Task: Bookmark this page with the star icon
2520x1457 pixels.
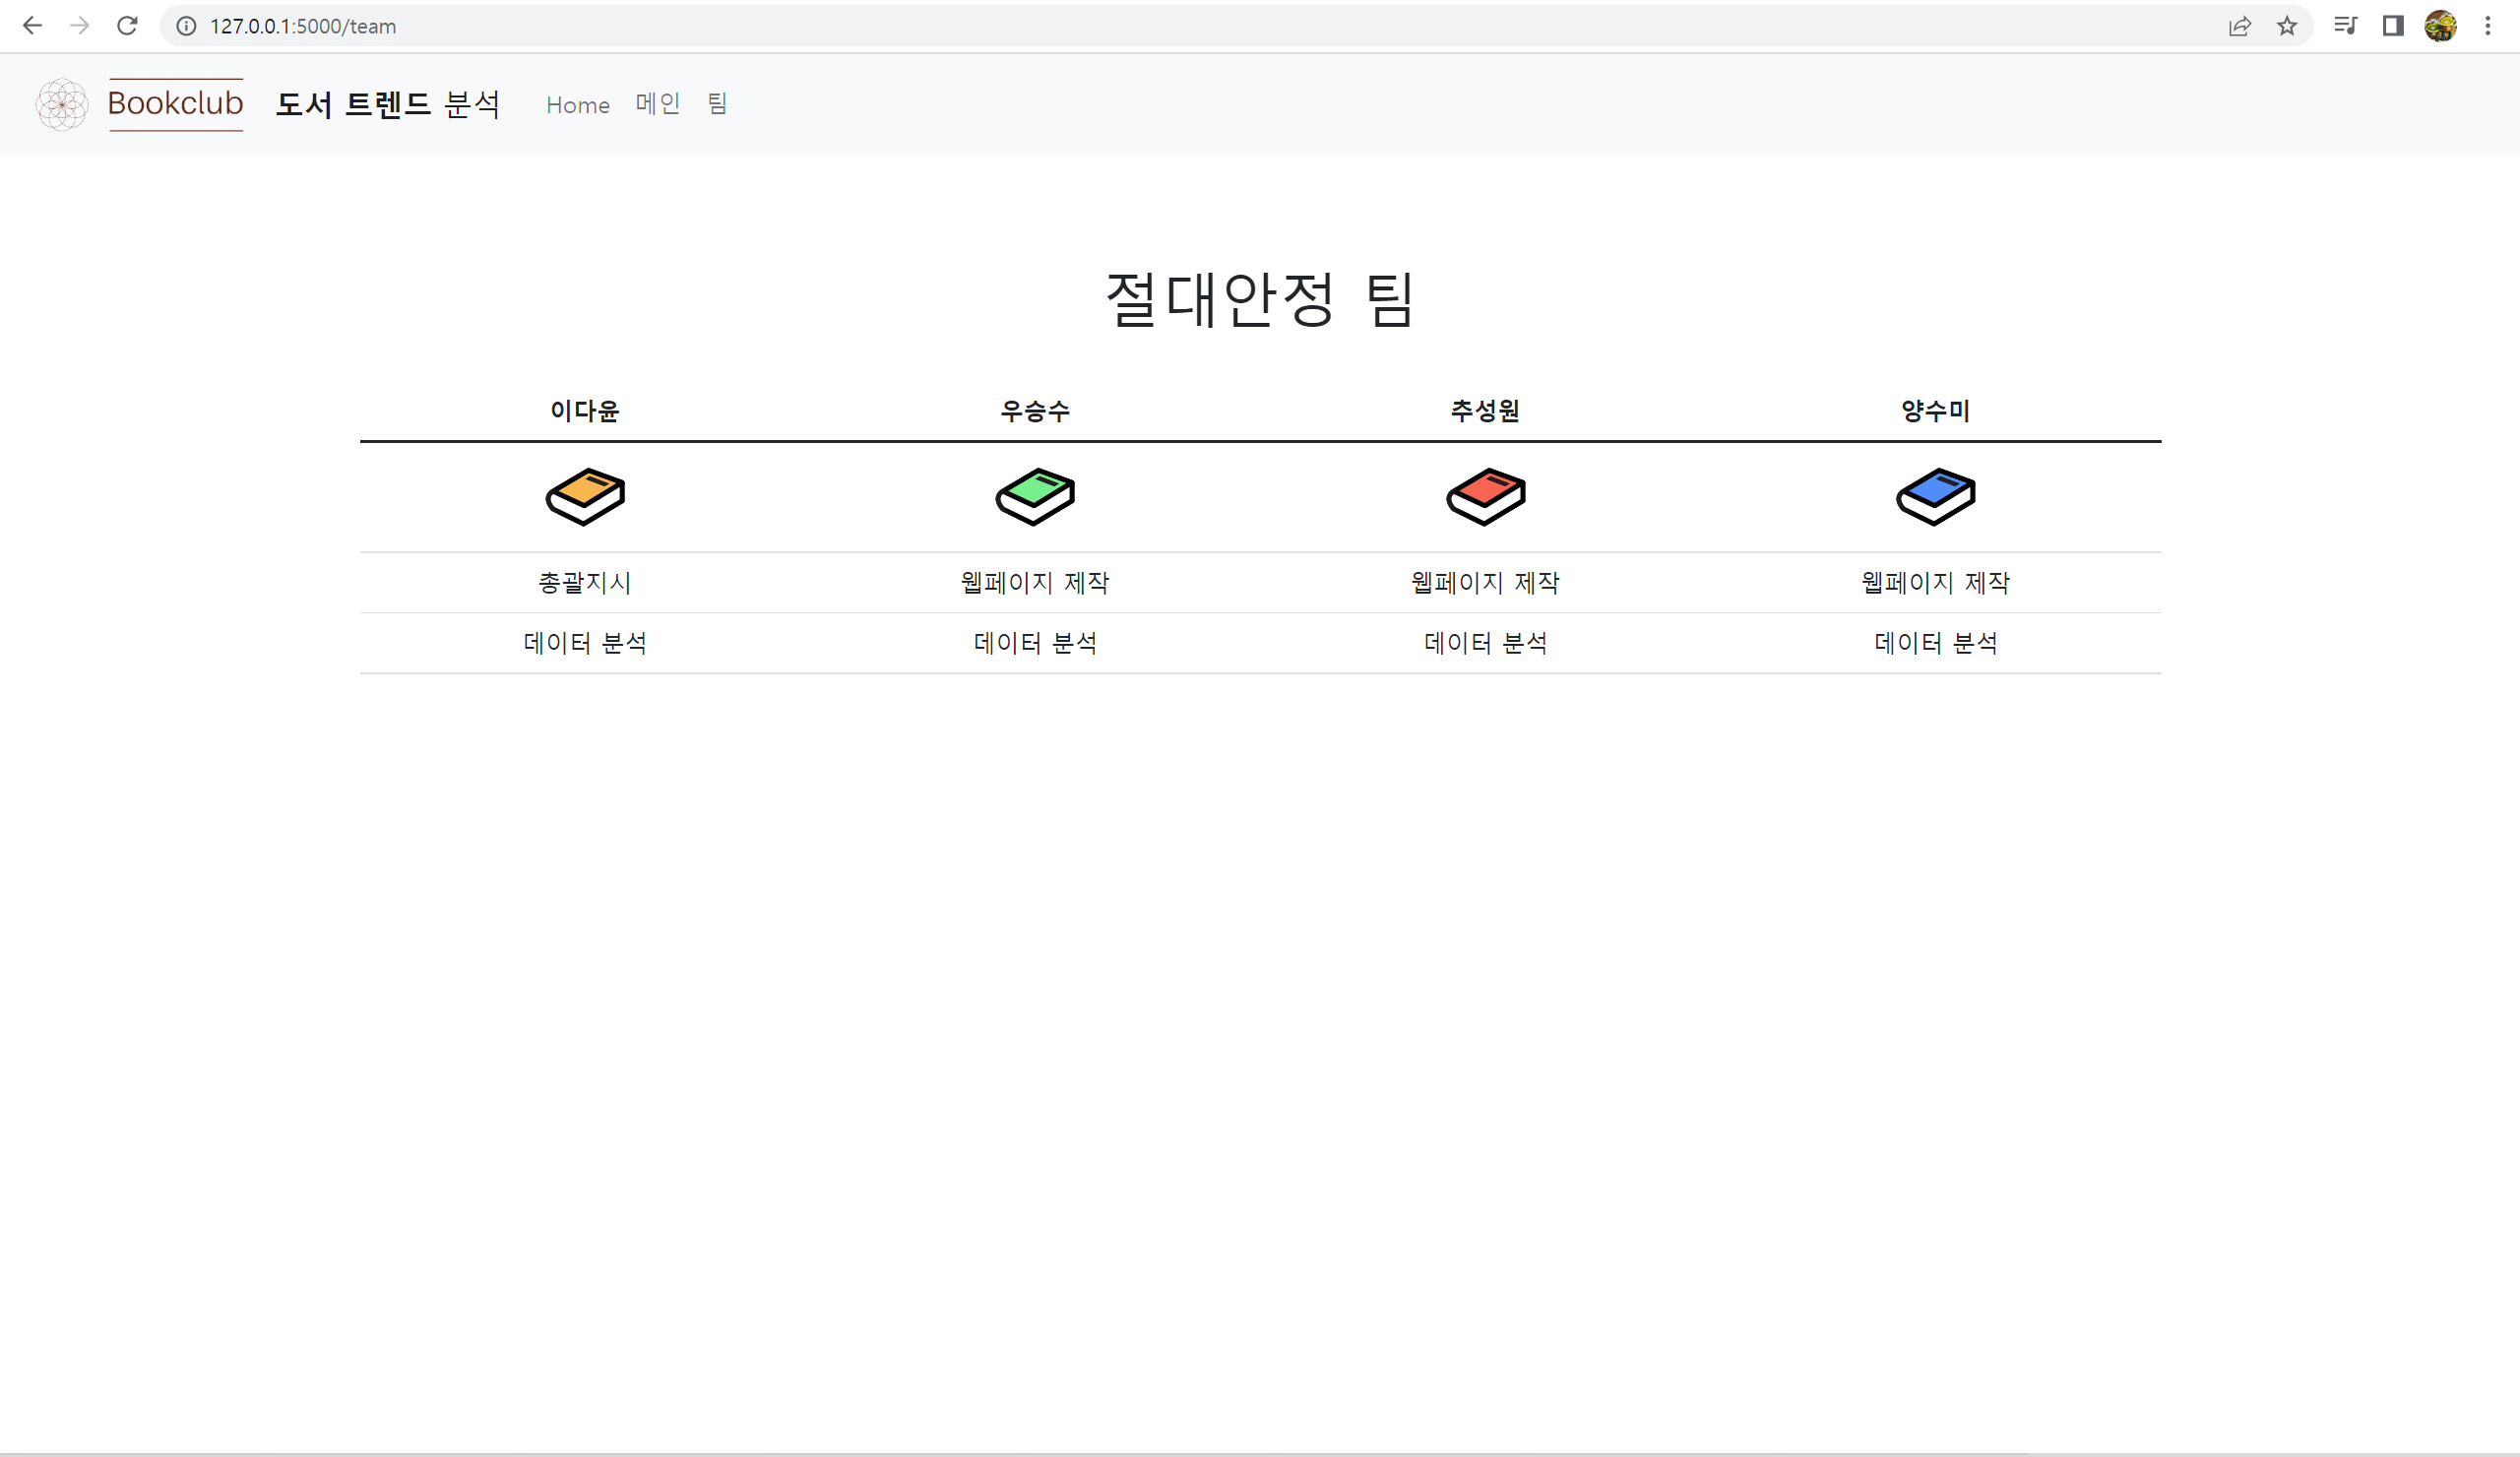Action: (2287, 25)
